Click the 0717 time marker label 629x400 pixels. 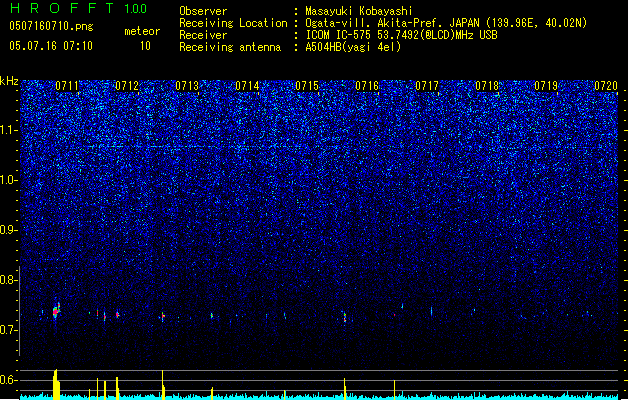click(427, 86)
